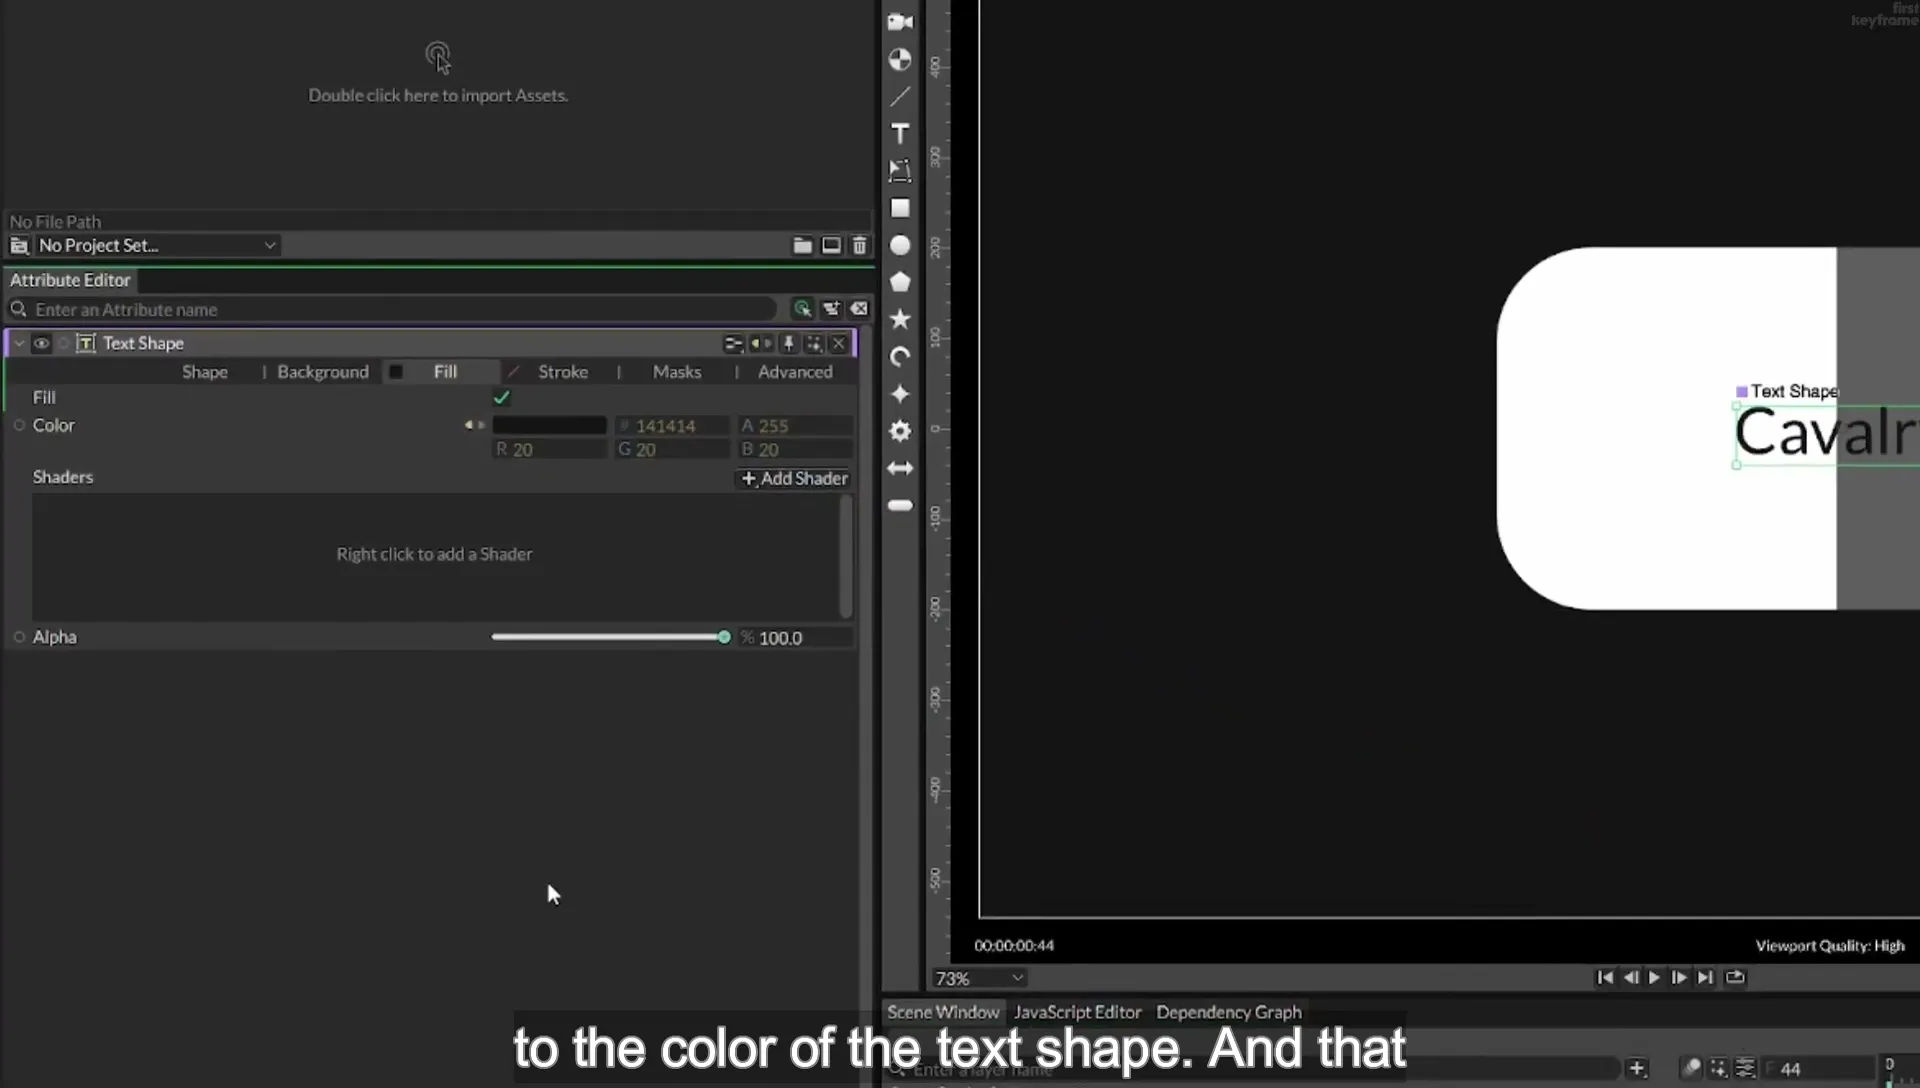Select the Text tool in the toolbar
This screenshot has width=1920, height=1088.
tap(900, 134)
